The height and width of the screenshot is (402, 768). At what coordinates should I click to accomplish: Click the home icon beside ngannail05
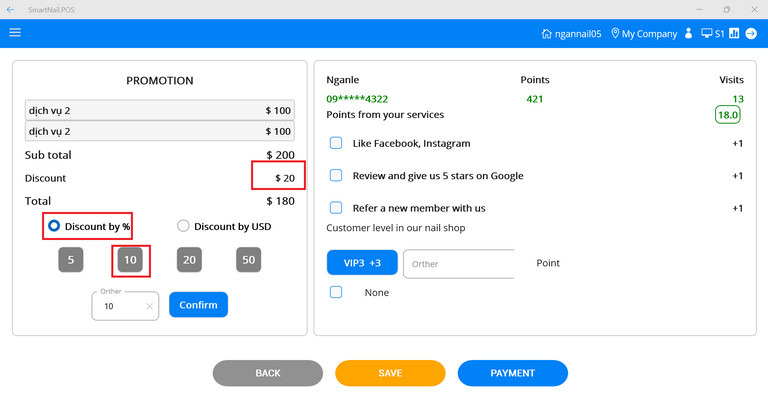pos(546,33)
